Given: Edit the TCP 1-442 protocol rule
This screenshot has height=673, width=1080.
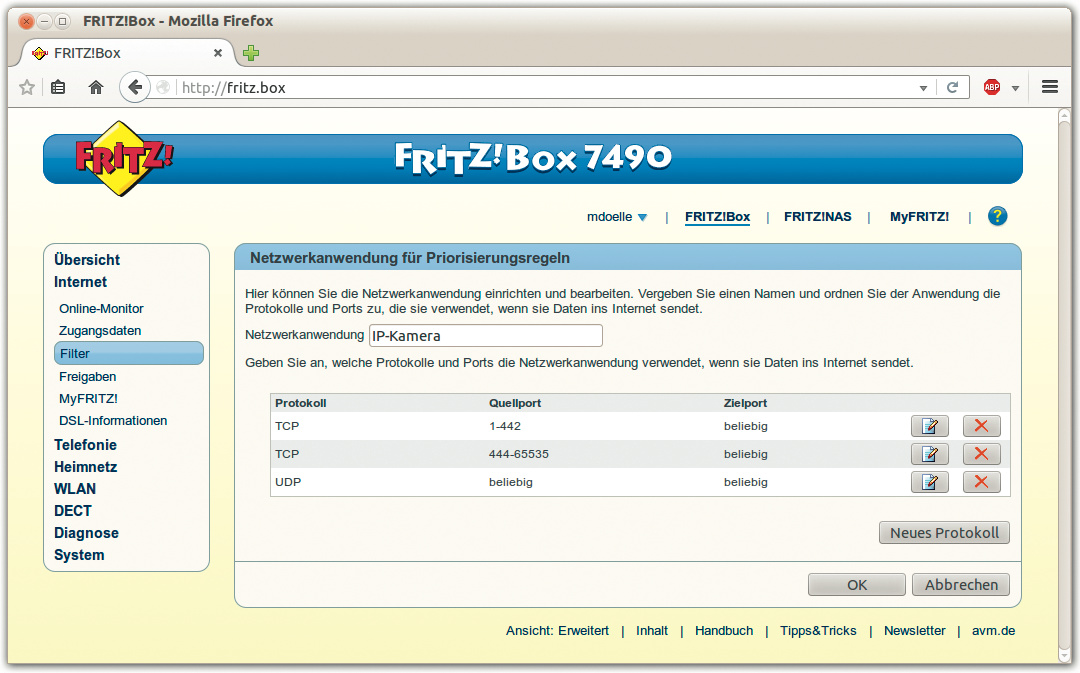Looking at the screenshot, I should coord(929,426).
